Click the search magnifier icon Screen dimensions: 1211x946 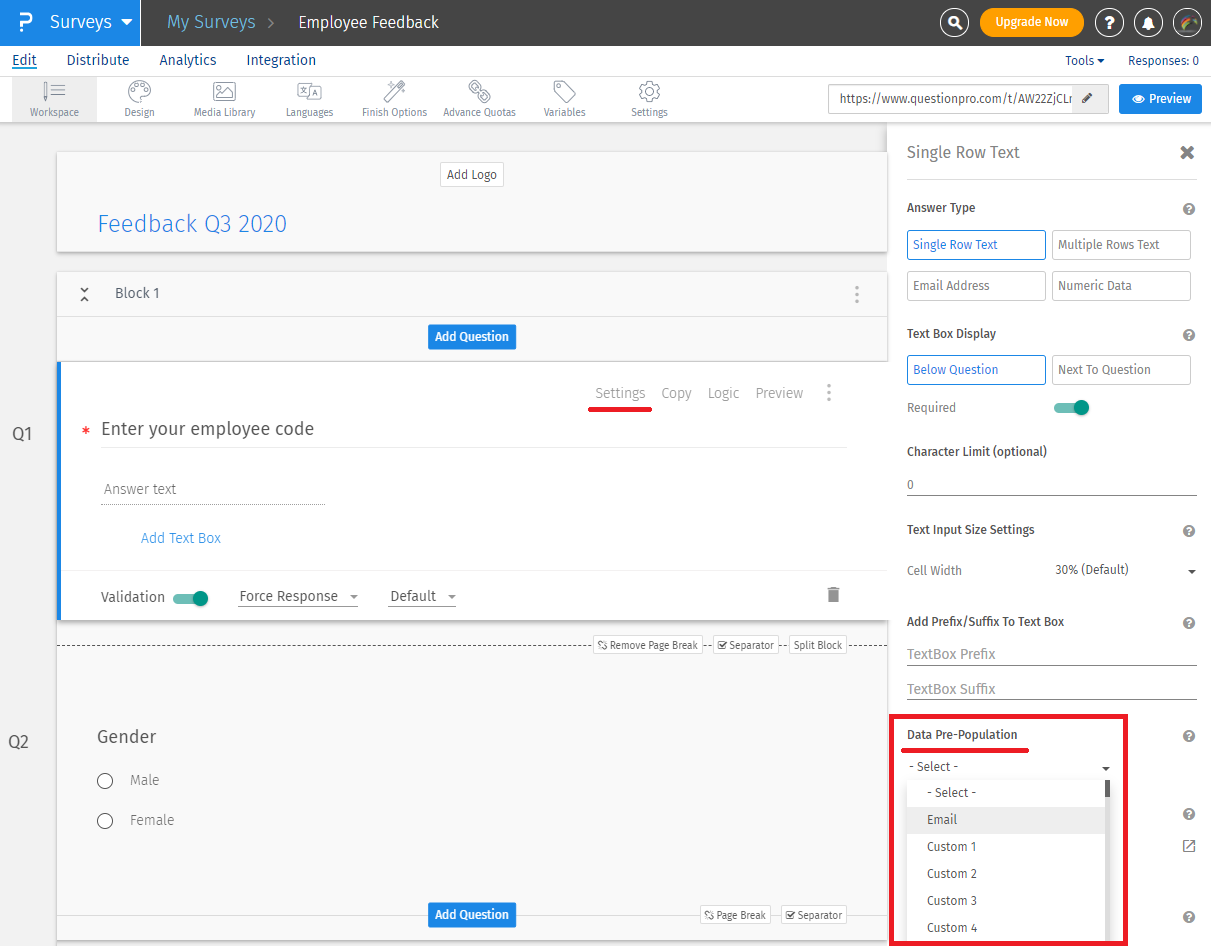pyautogui.click(x=956, y=22)
